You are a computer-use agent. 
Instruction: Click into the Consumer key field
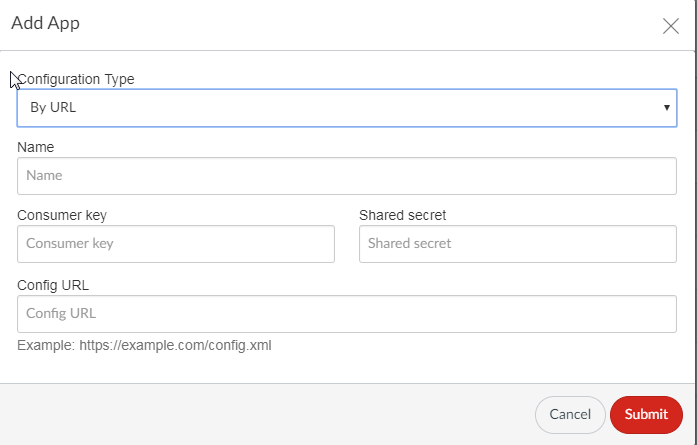(176, 243)
